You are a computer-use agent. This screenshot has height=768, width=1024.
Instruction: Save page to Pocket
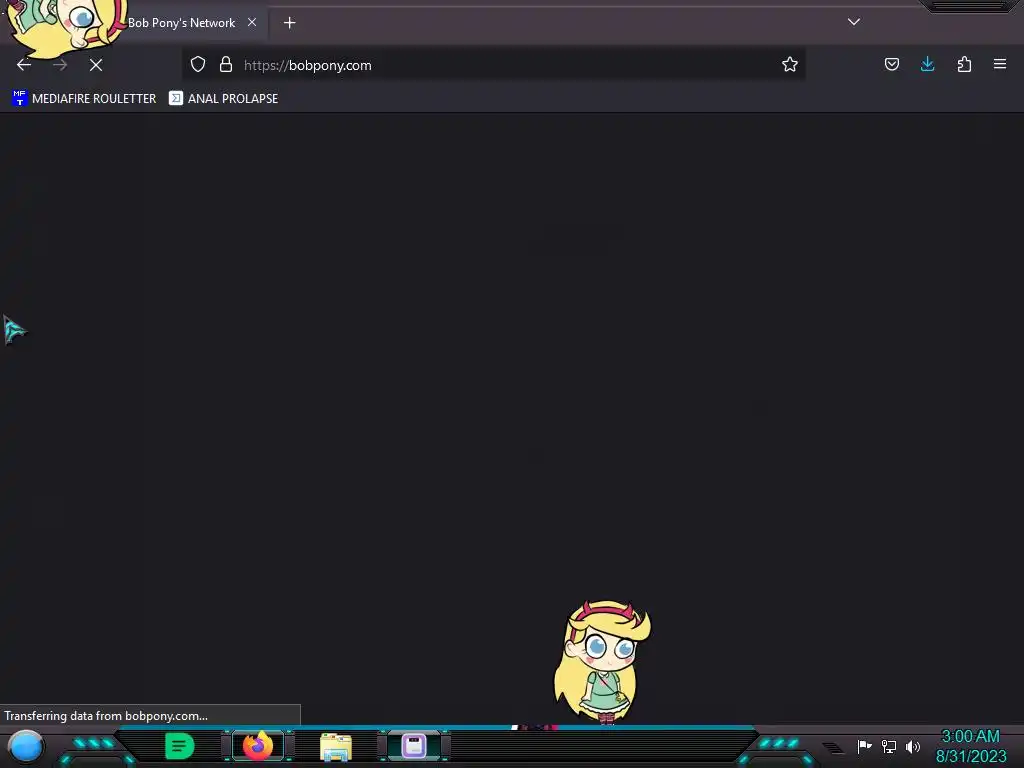[891, 64]
